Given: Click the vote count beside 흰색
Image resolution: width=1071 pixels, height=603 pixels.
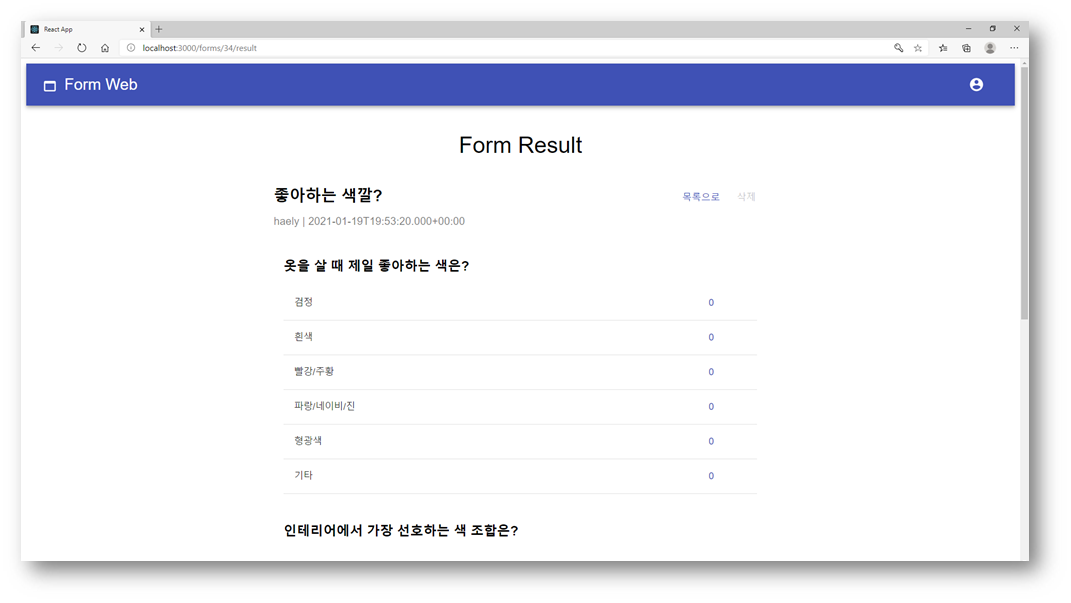Looking at the screenshot, I should point(710,337).
